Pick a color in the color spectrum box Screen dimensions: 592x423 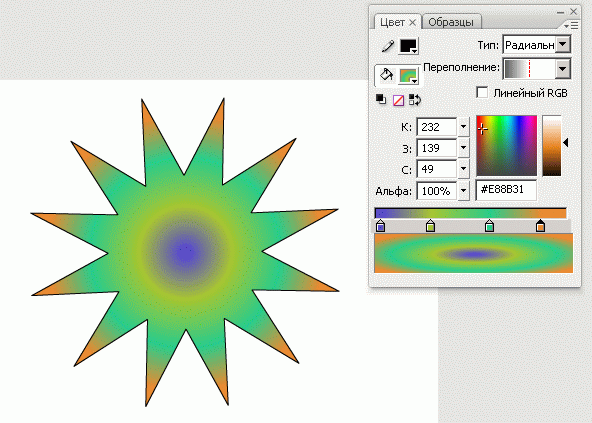tap(506, 146)
